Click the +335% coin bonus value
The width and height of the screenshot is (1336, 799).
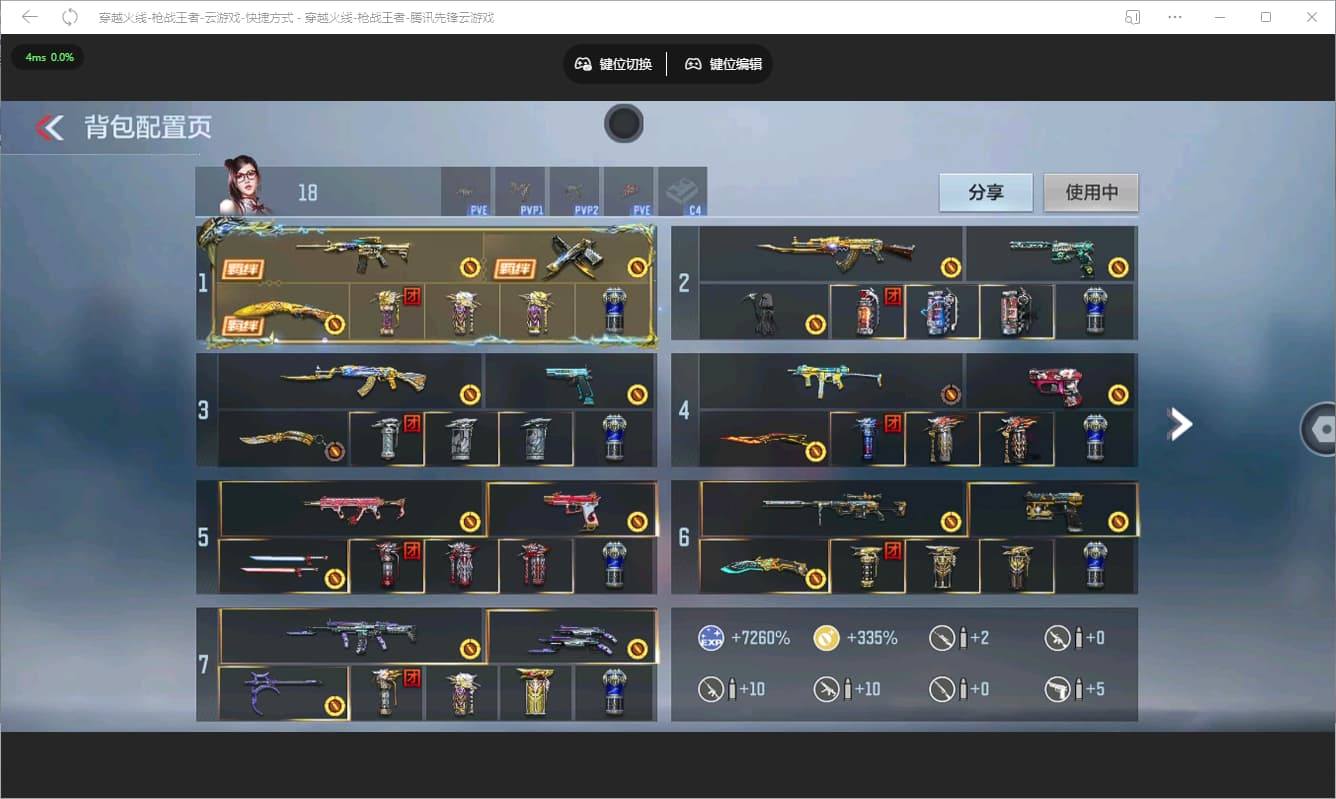872,638
